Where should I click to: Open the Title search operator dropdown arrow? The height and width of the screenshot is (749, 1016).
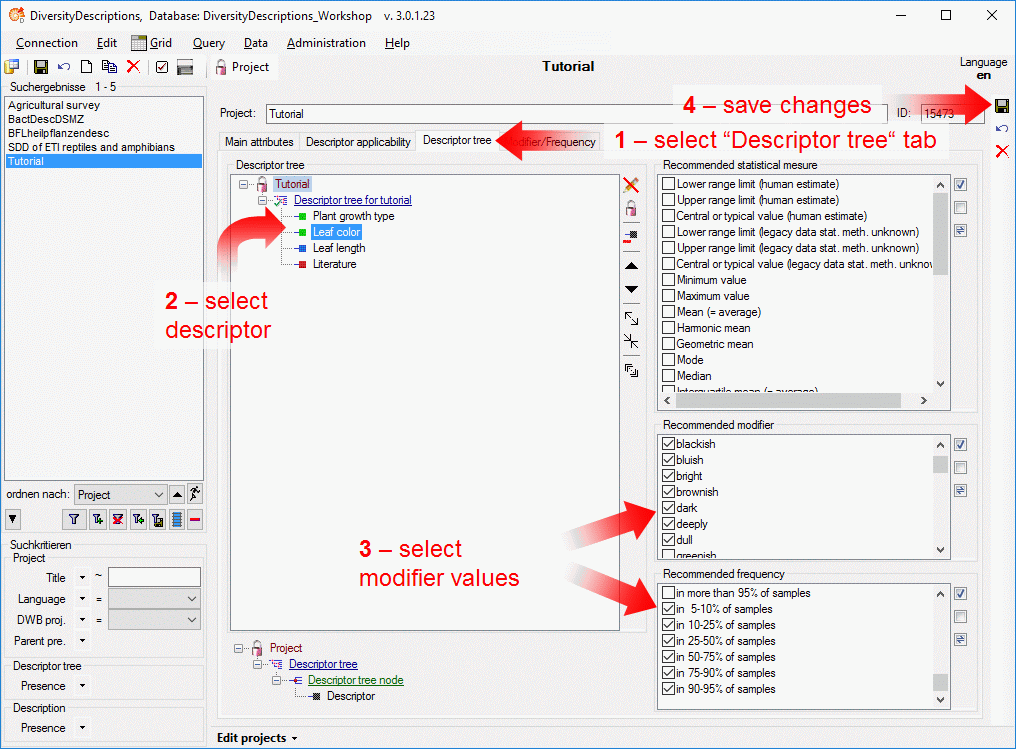[82, 578]
